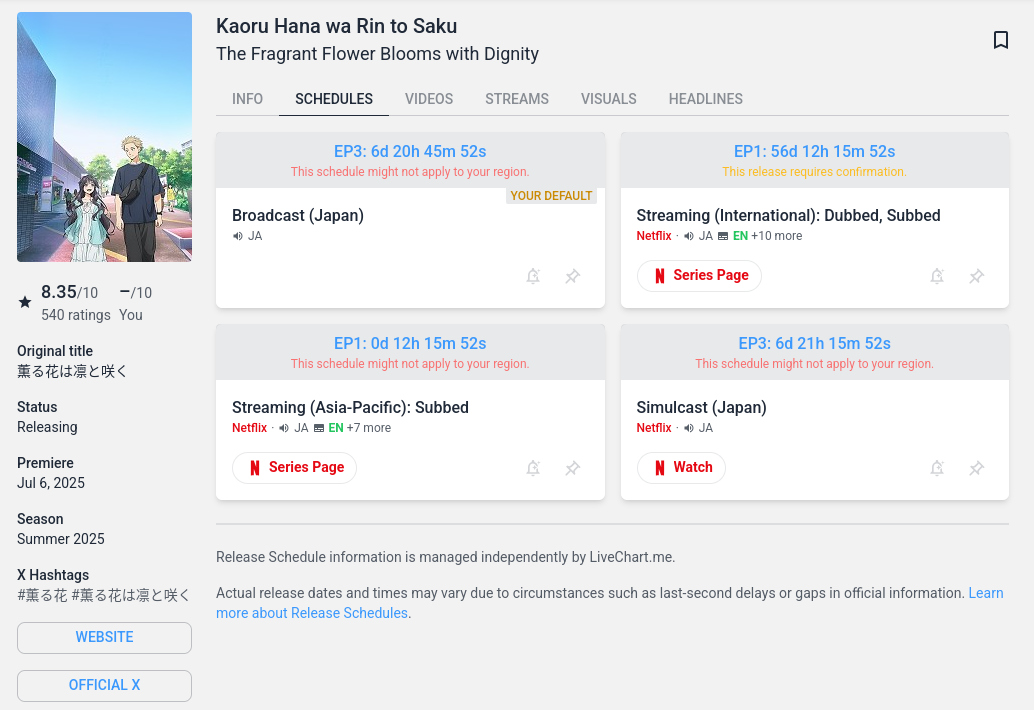Click the star rating icon
This screenshot has width=1034, height=710.
(25, 302)
